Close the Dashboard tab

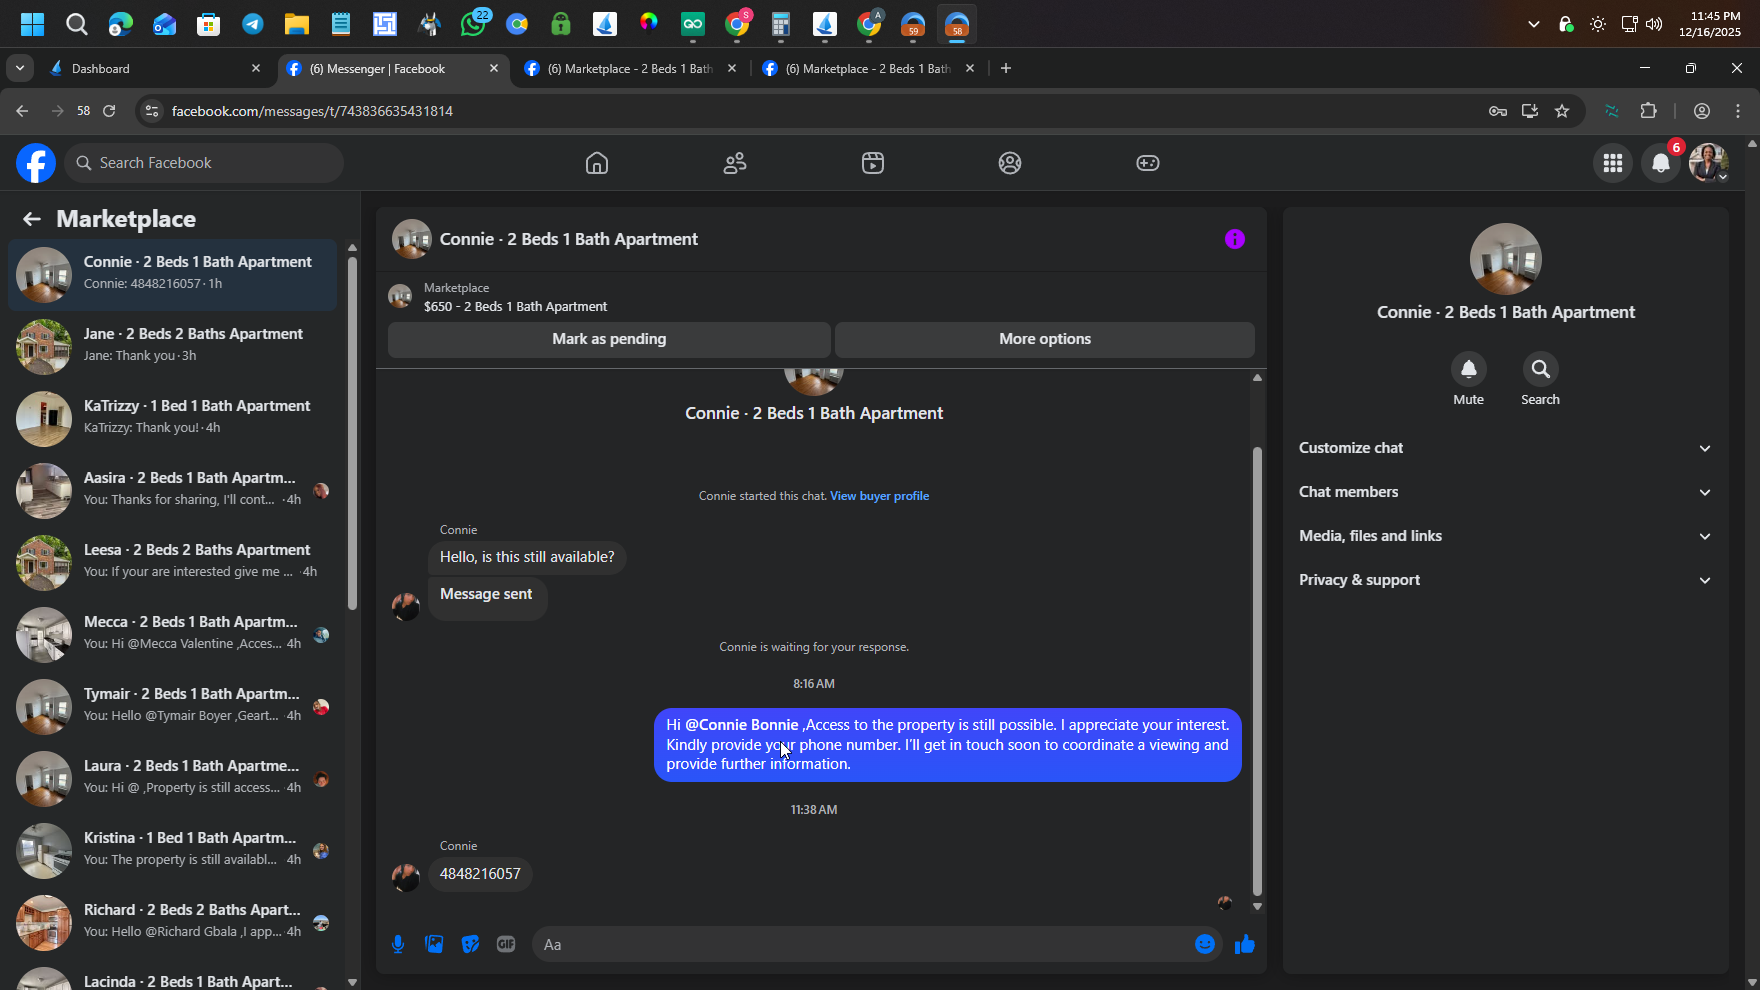256,68
